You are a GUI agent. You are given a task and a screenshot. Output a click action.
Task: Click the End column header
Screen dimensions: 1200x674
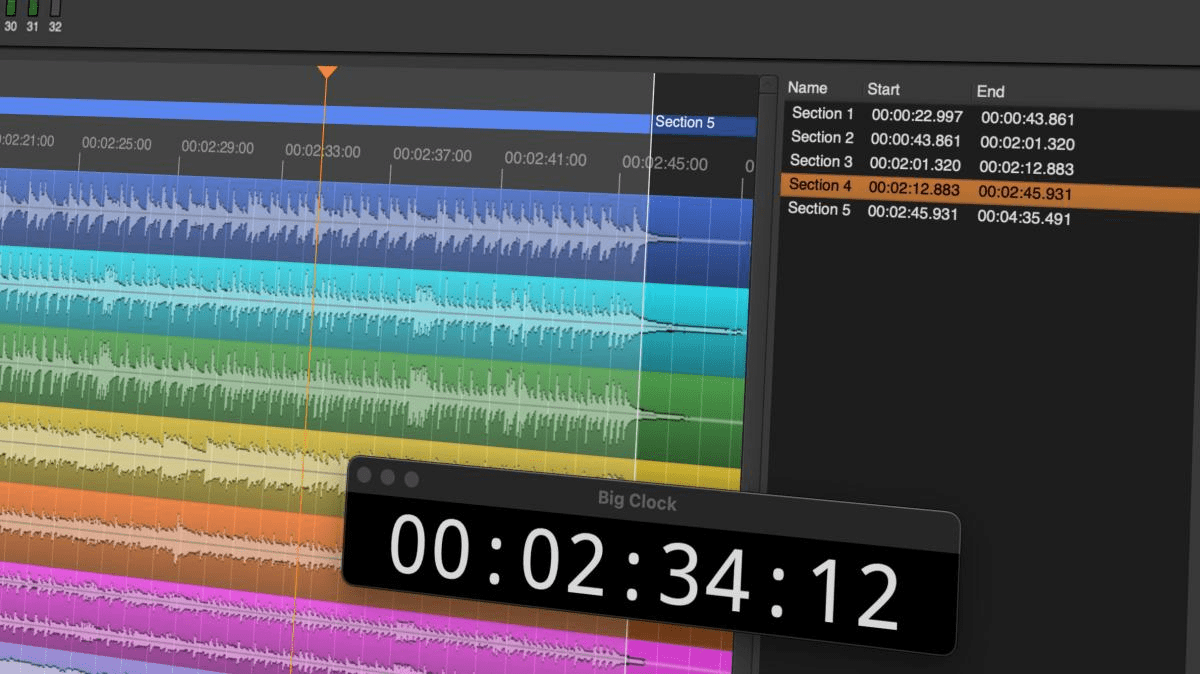pyautogui.click(x=990, y=91)
